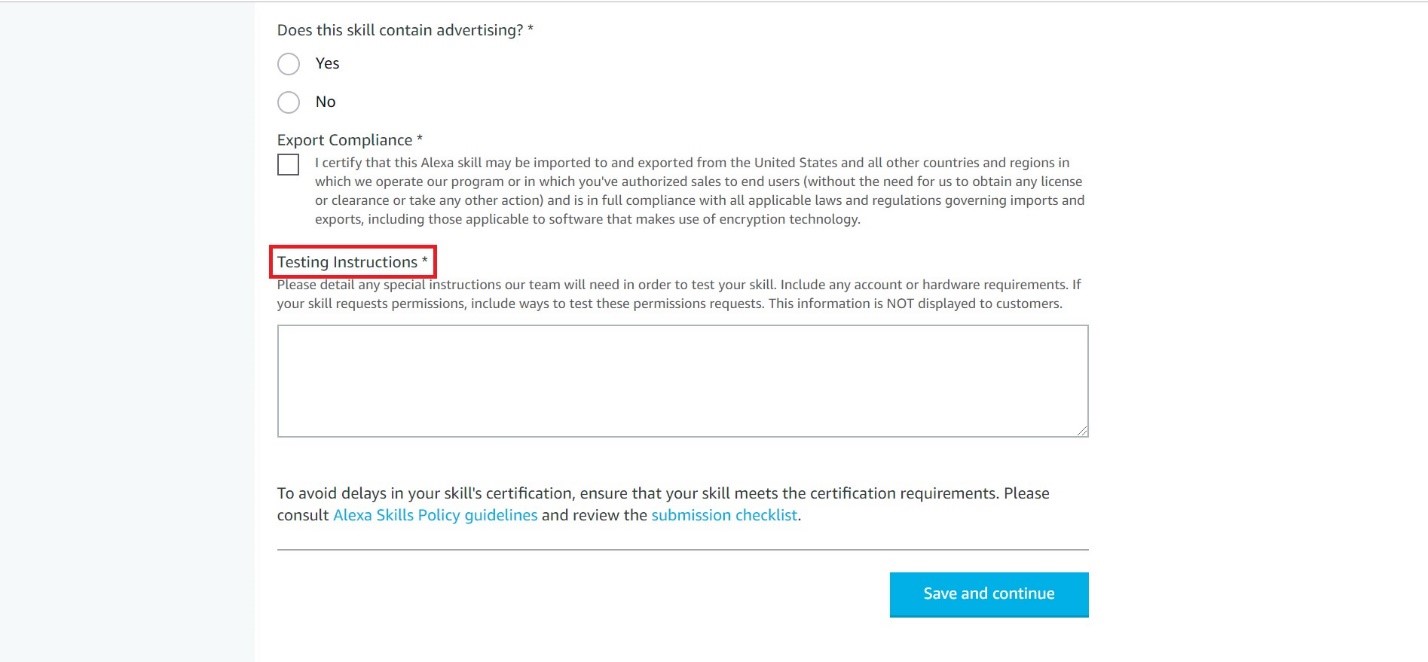Open the Alexa Skills Policy guidelines link
Image resolution: width=1428 pixels, height=662 pixels.
435,516
